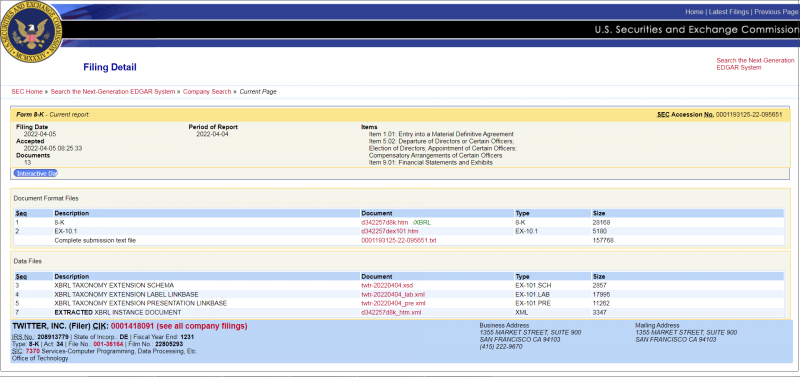
Task: Go to Latest Filings
Action: coord(729,12)
